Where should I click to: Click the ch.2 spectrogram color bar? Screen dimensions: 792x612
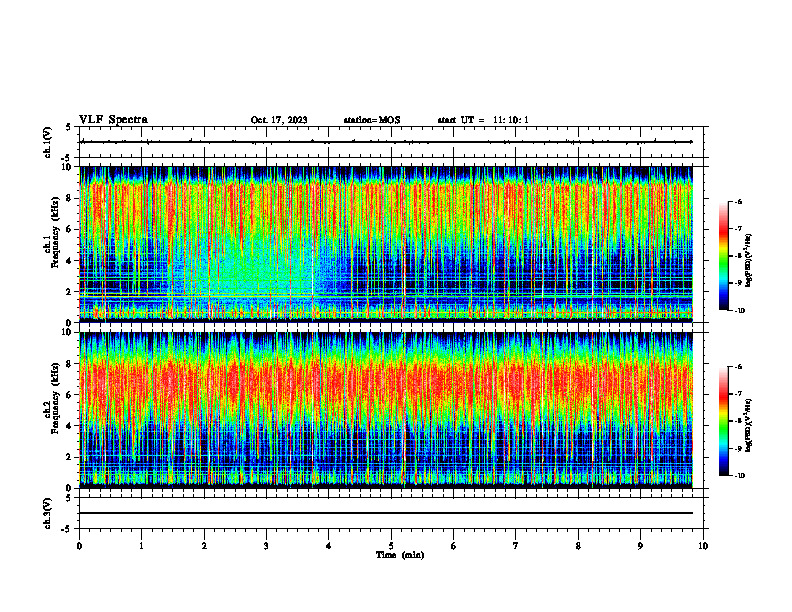(723, 421)
